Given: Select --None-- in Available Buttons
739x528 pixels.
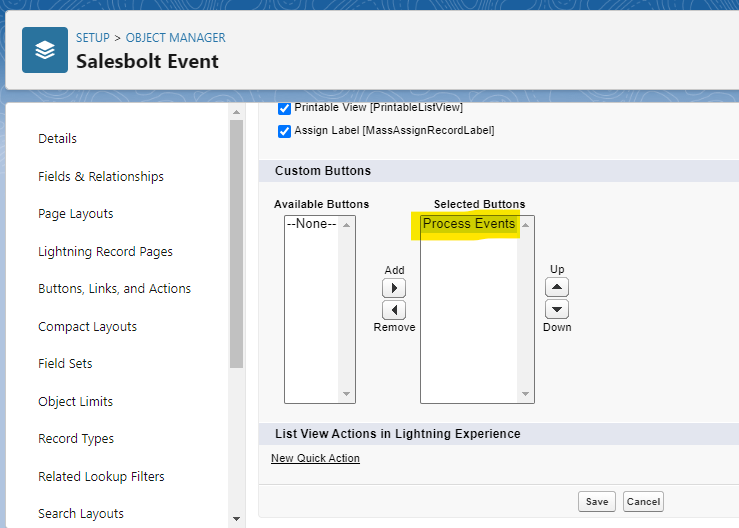Looking at the screenshot, I should [312, 223].
